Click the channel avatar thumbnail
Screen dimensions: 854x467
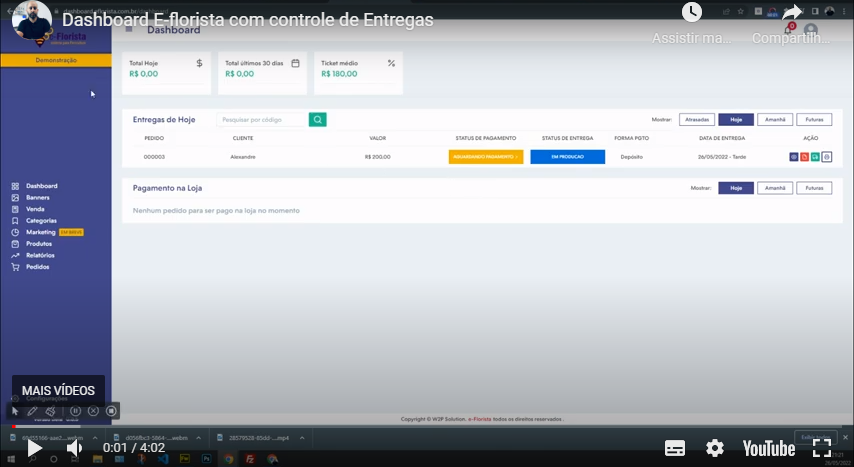click(x=32, y=21)
